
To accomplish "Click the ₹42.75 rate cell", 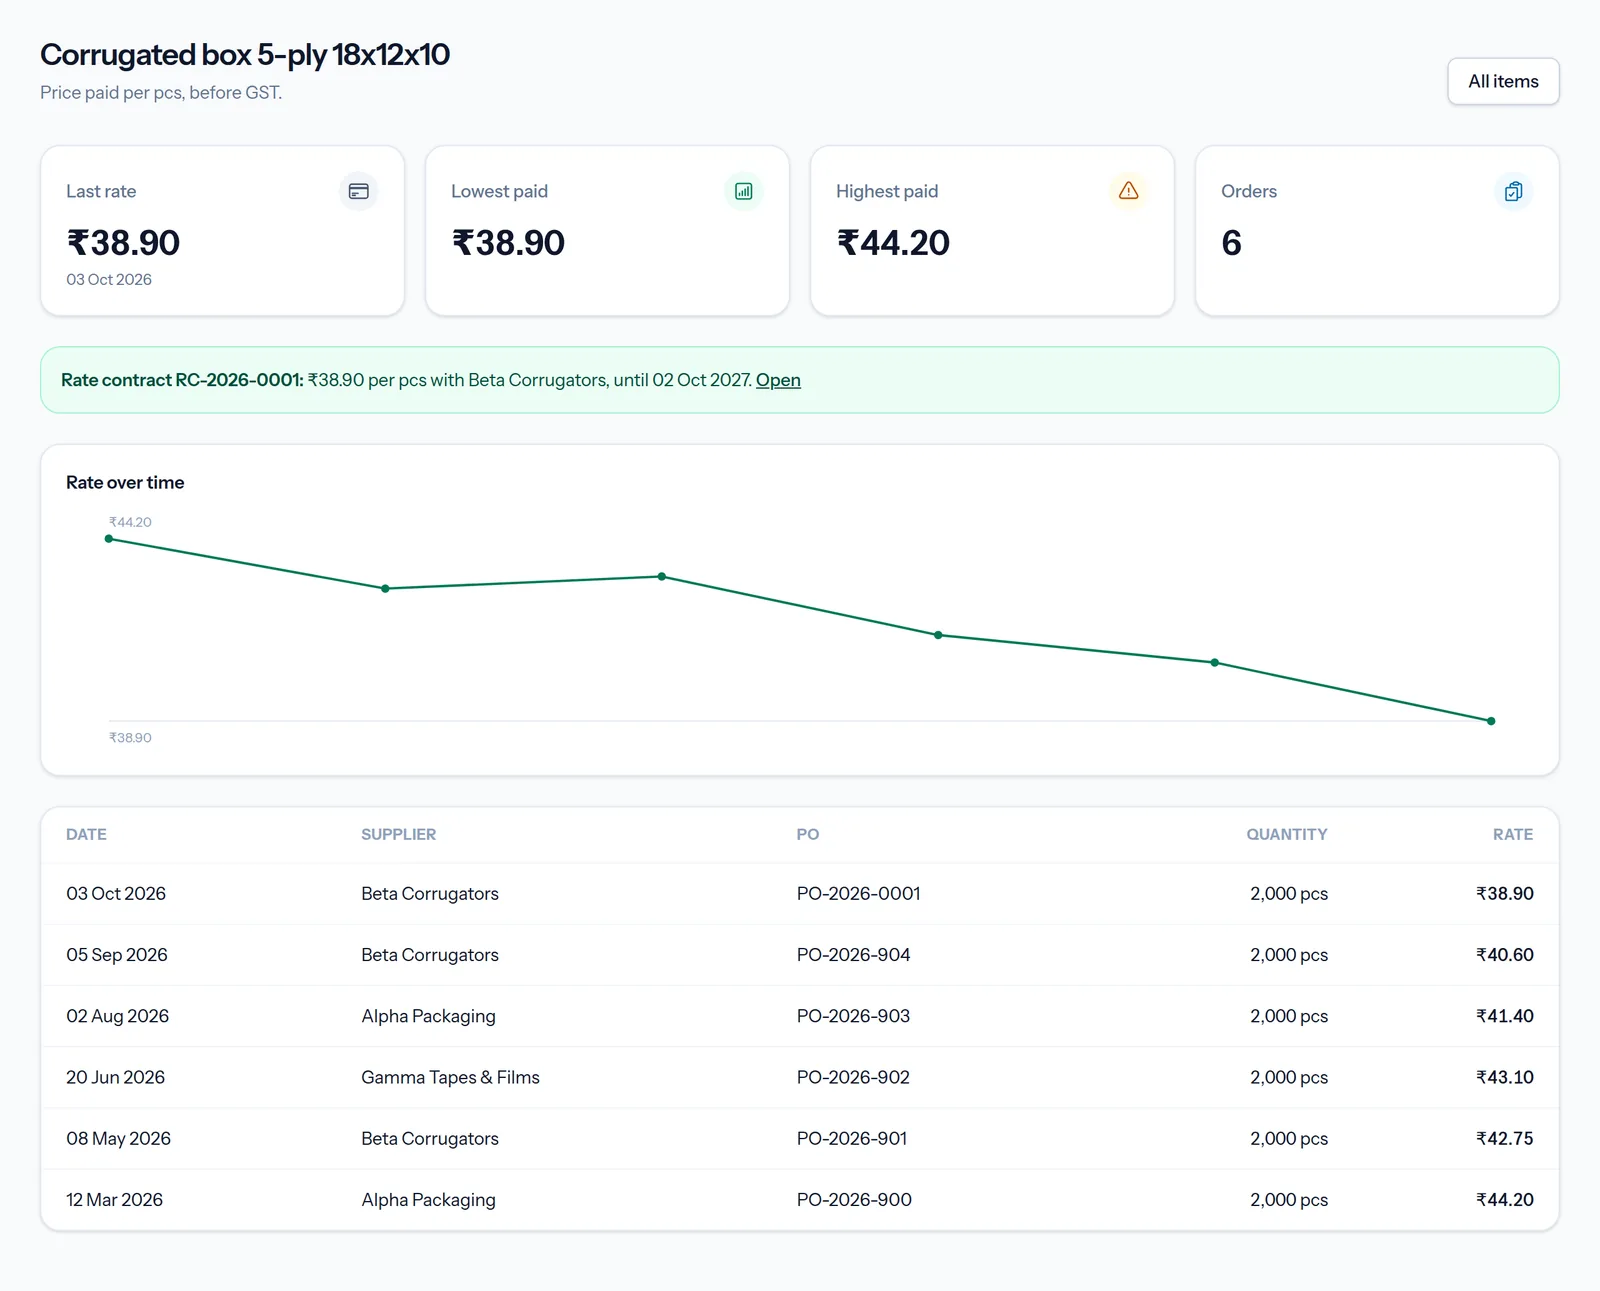I will [1505, 1139].
